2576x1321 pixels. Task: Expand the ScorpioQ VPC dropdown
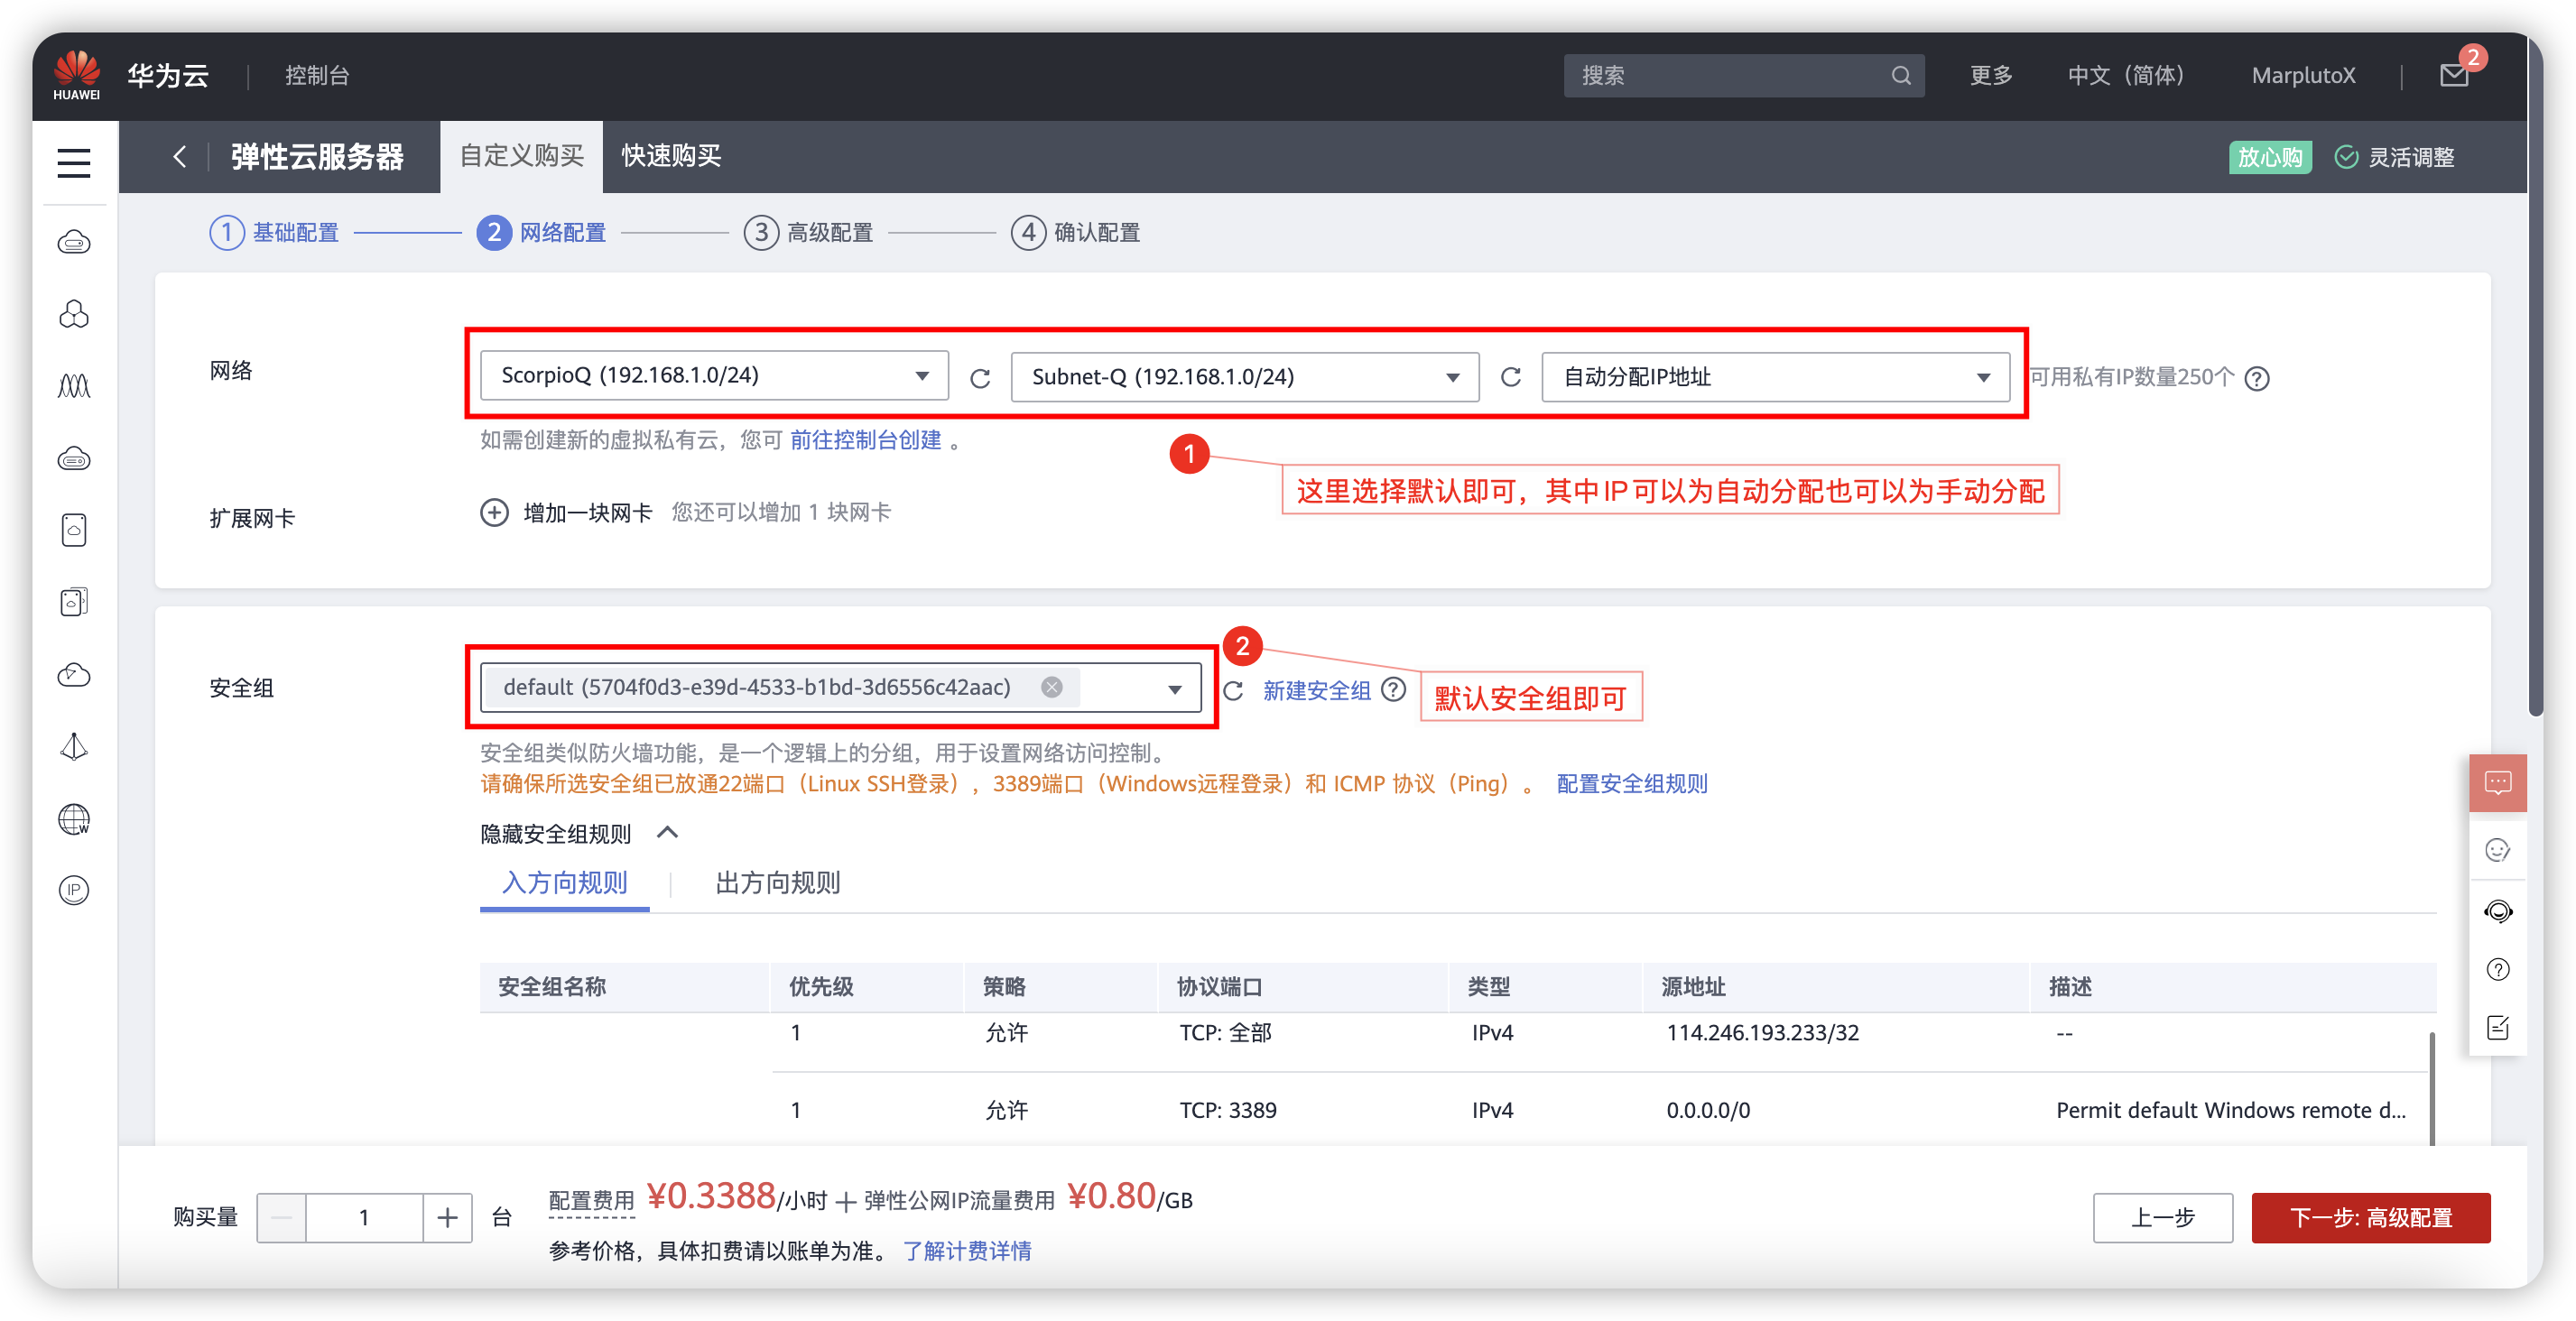coord(714,376)
